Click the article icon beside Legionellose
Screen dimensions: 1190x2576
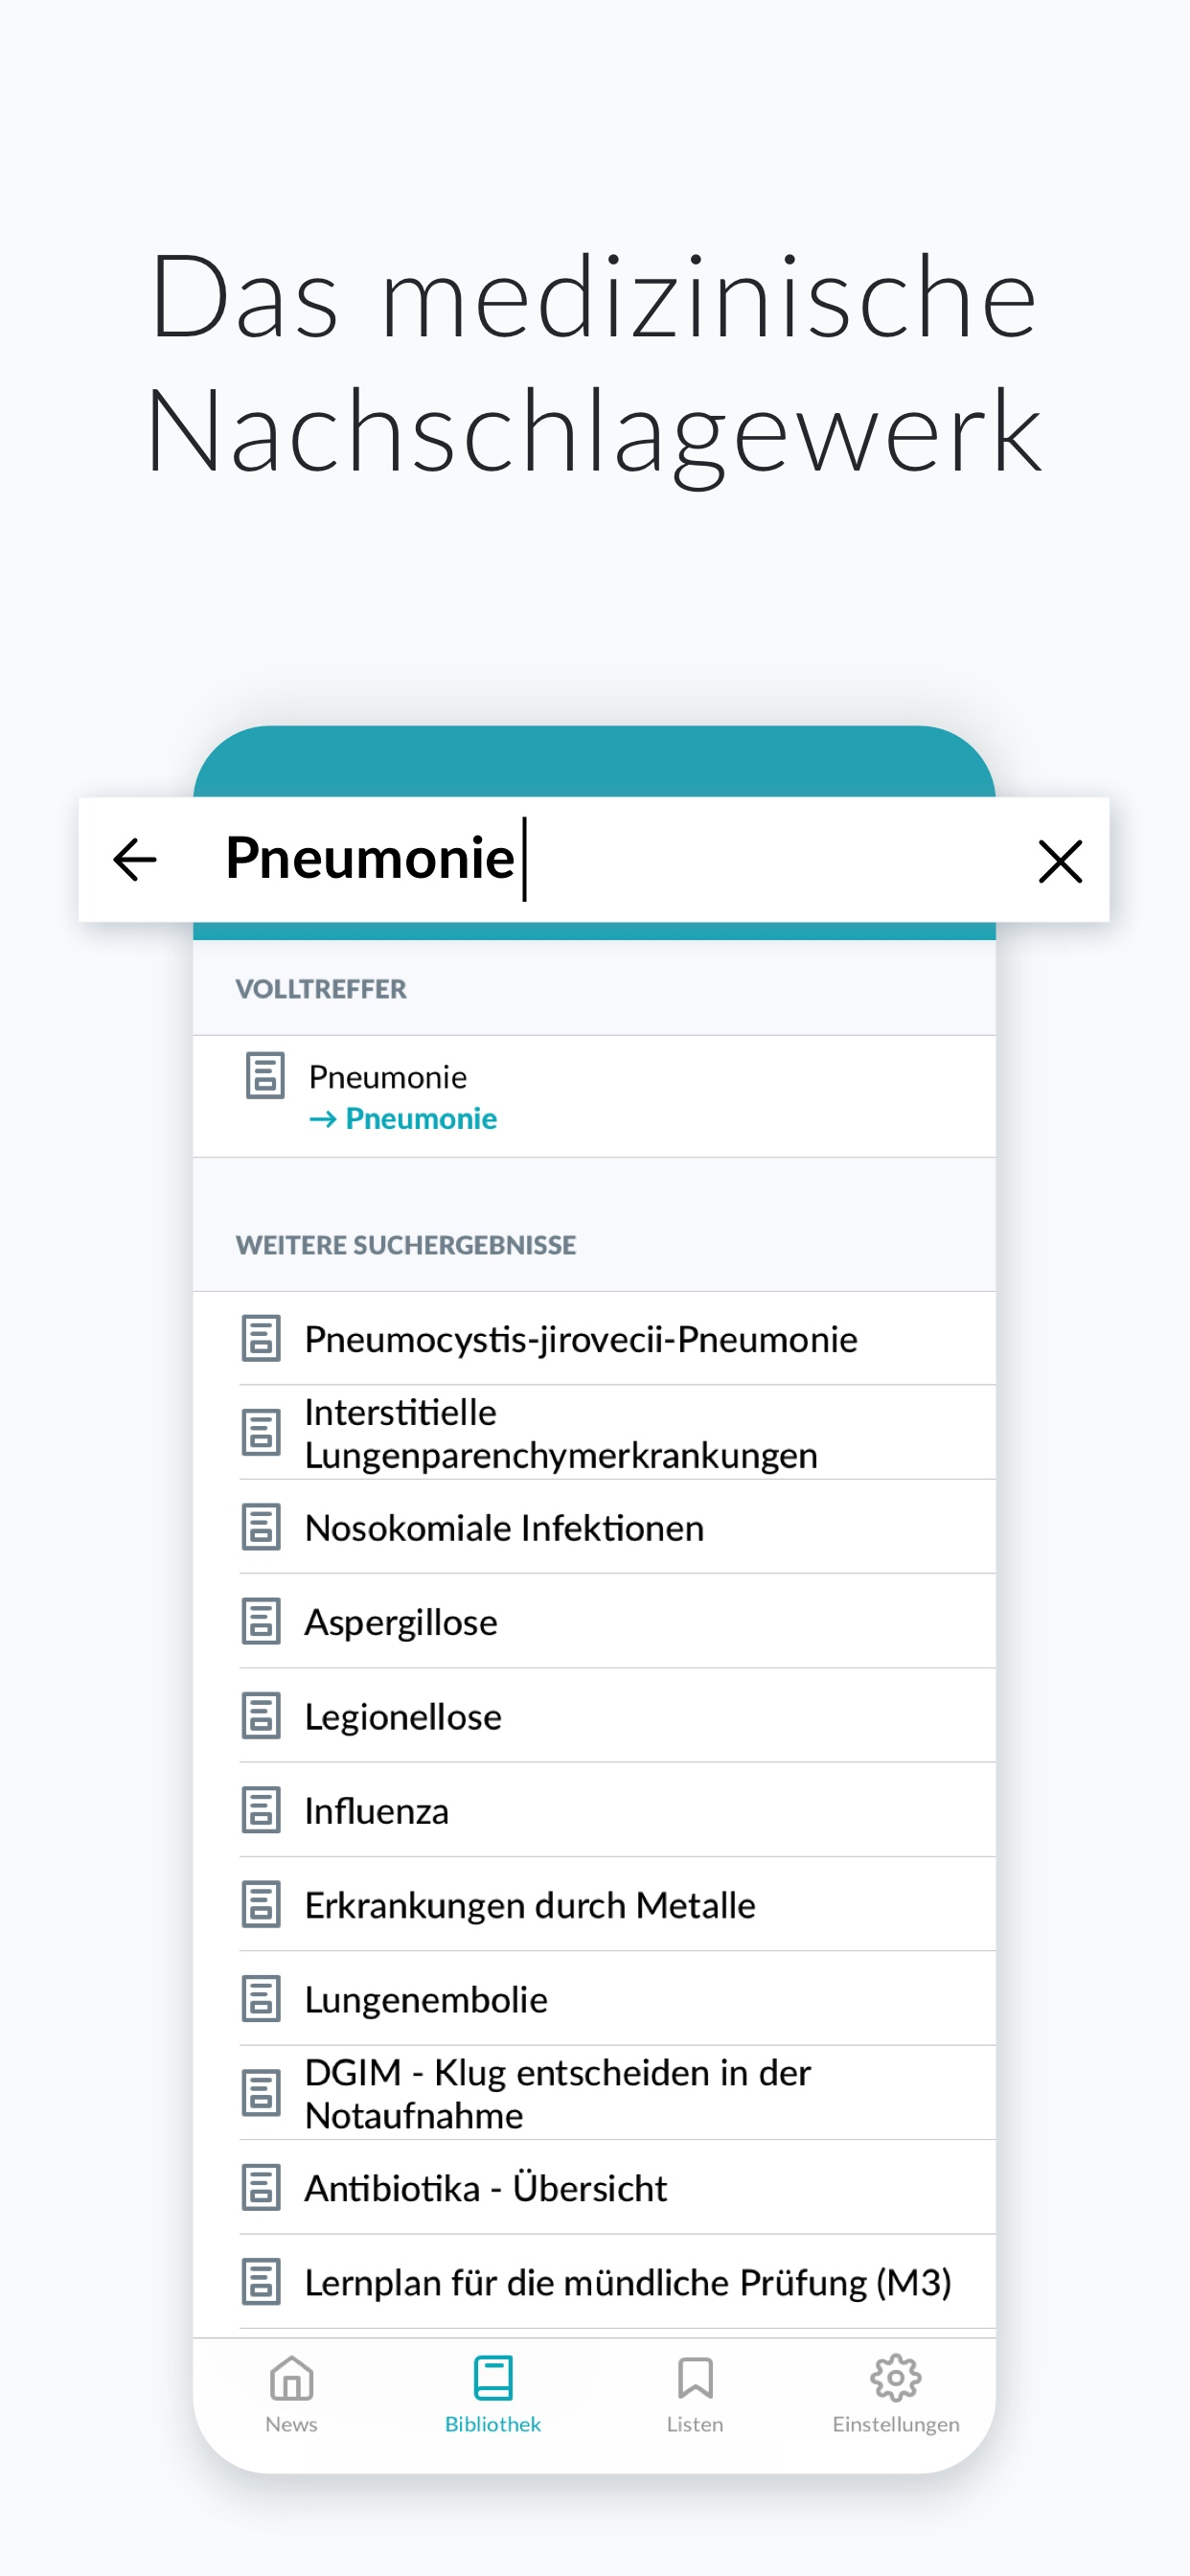coord(262,1717)
